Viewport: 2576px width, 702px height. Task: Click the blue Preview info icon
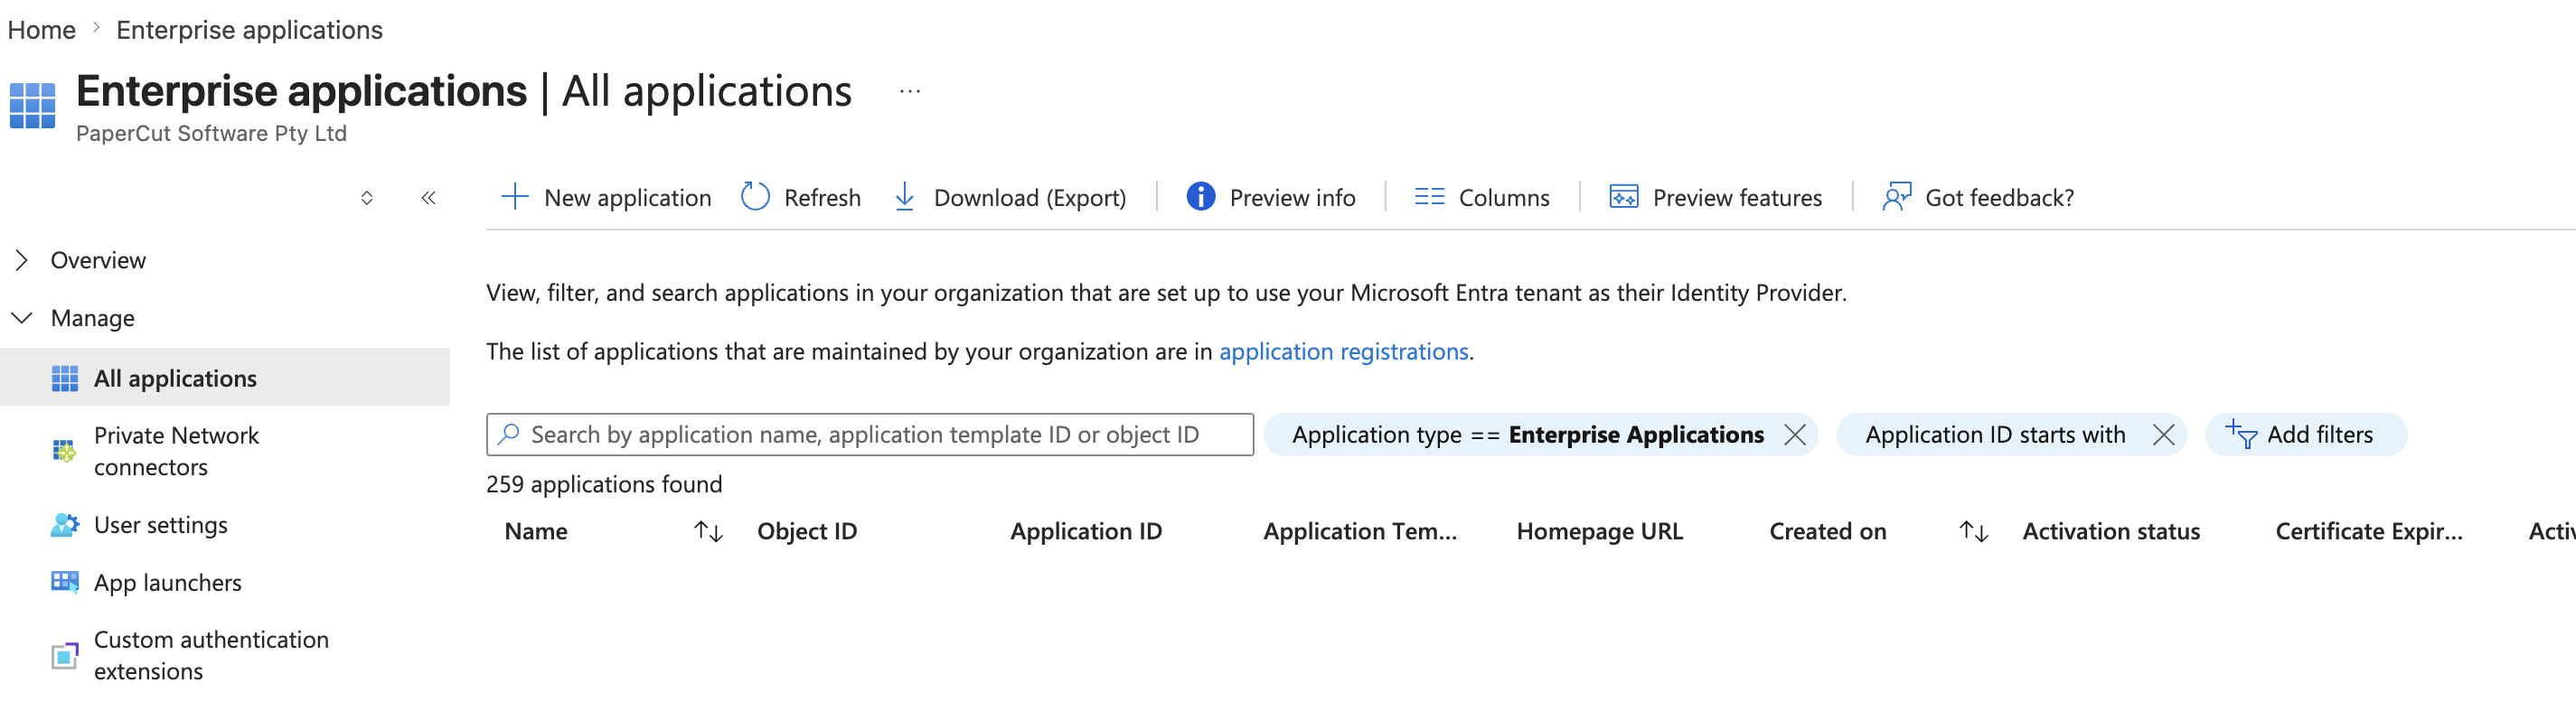pos(1200,196)
